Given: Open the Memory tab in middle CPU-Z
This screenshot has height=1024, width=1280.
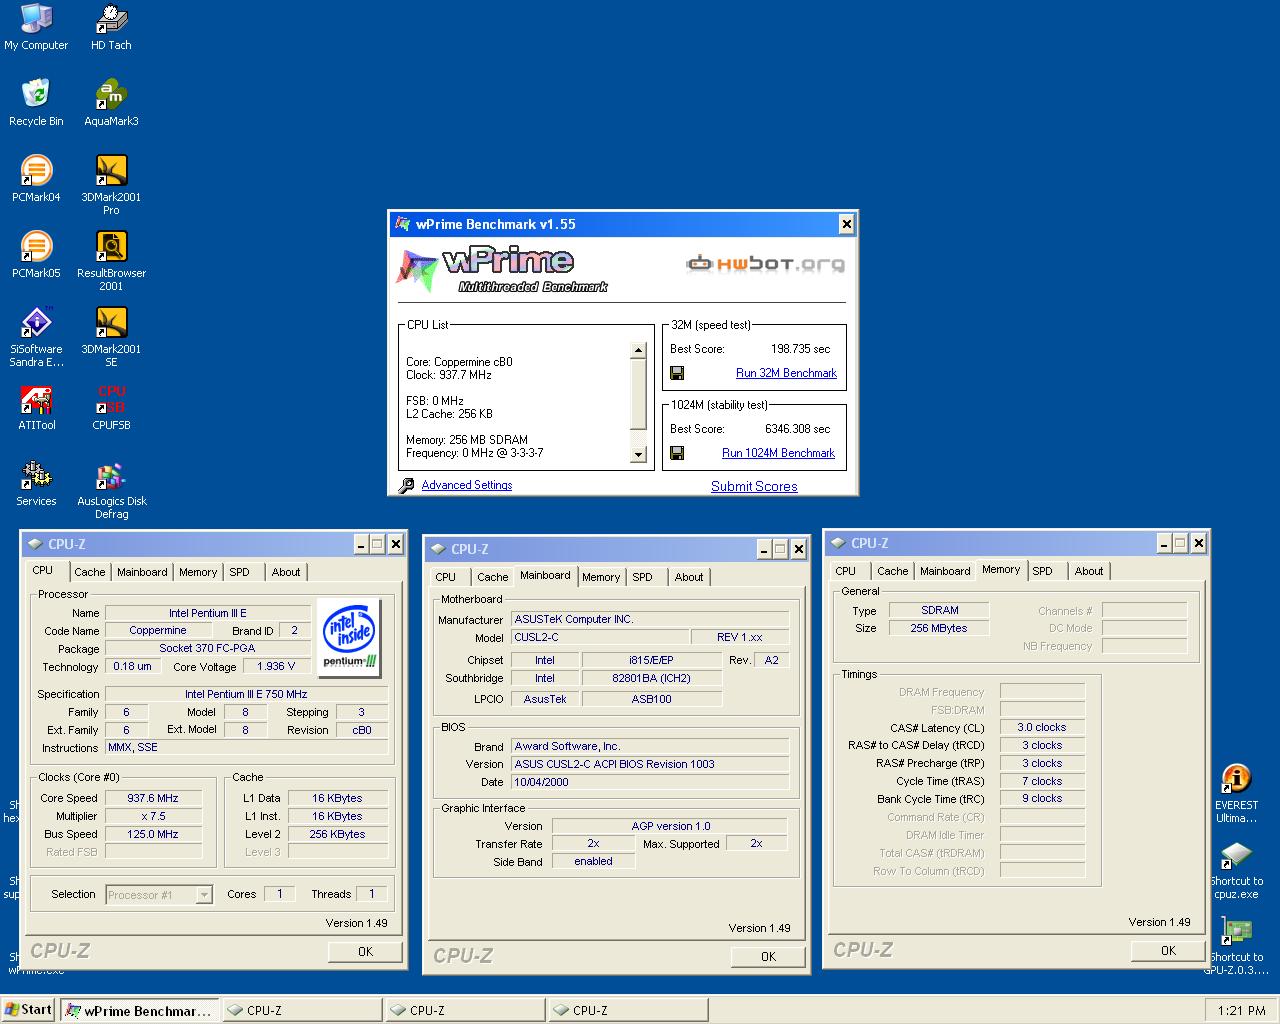Looking at the screenshot, I should tap(601, 577).
